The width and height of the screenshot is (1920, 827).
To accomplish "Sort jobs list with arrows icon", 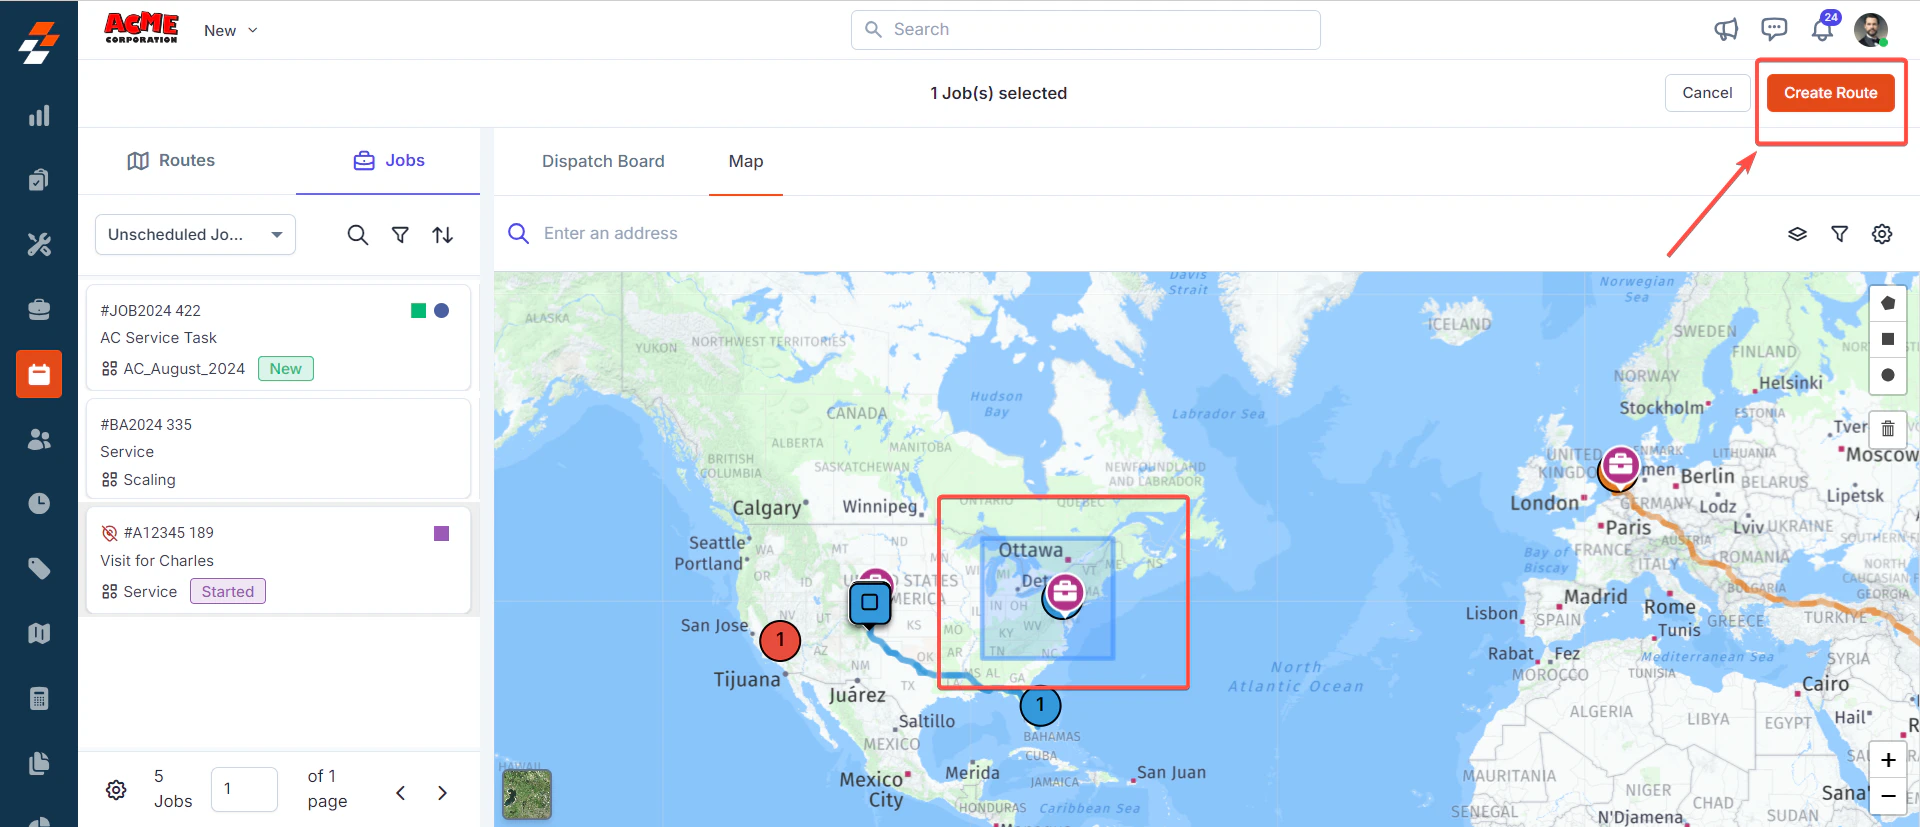I will [x=443, y=235].
